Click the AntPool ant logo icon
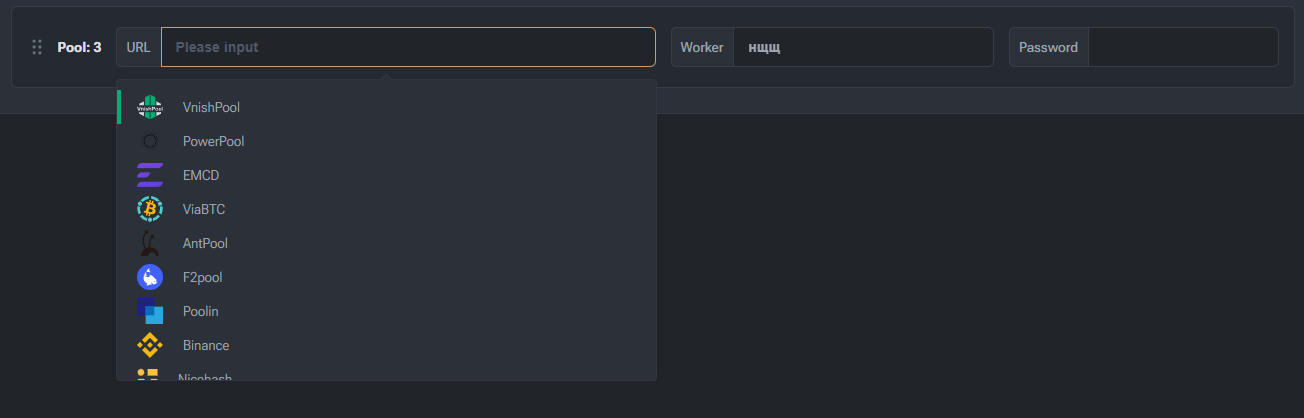This screenshot has width=1304, height=418. coord(150,243)
